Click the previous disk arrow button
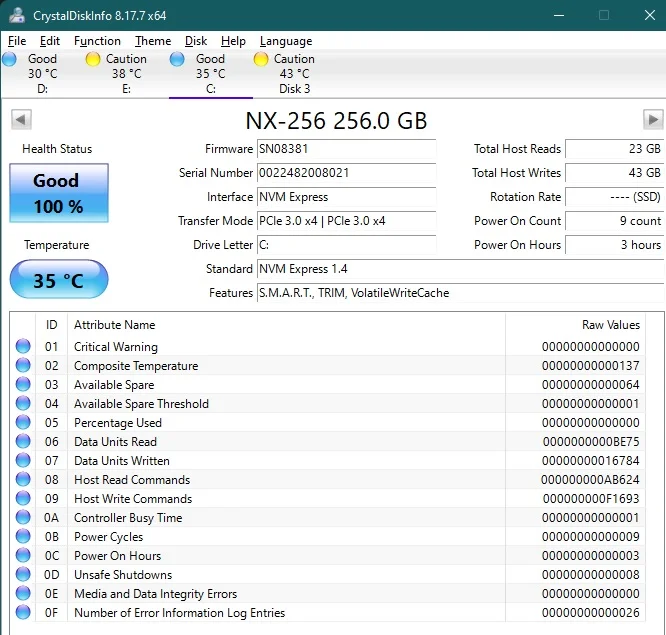666x635 pixels. pos(20,120)
